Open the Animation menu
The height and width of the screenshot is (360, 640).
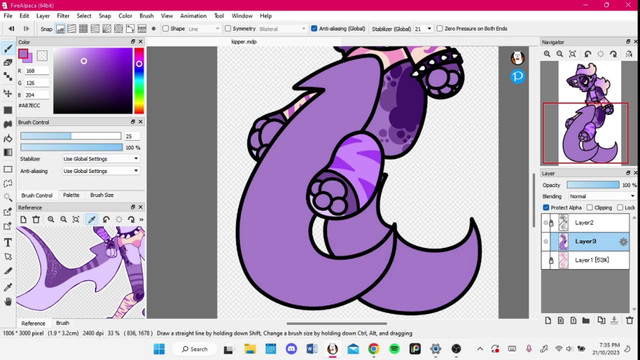[x=193, y=16]
